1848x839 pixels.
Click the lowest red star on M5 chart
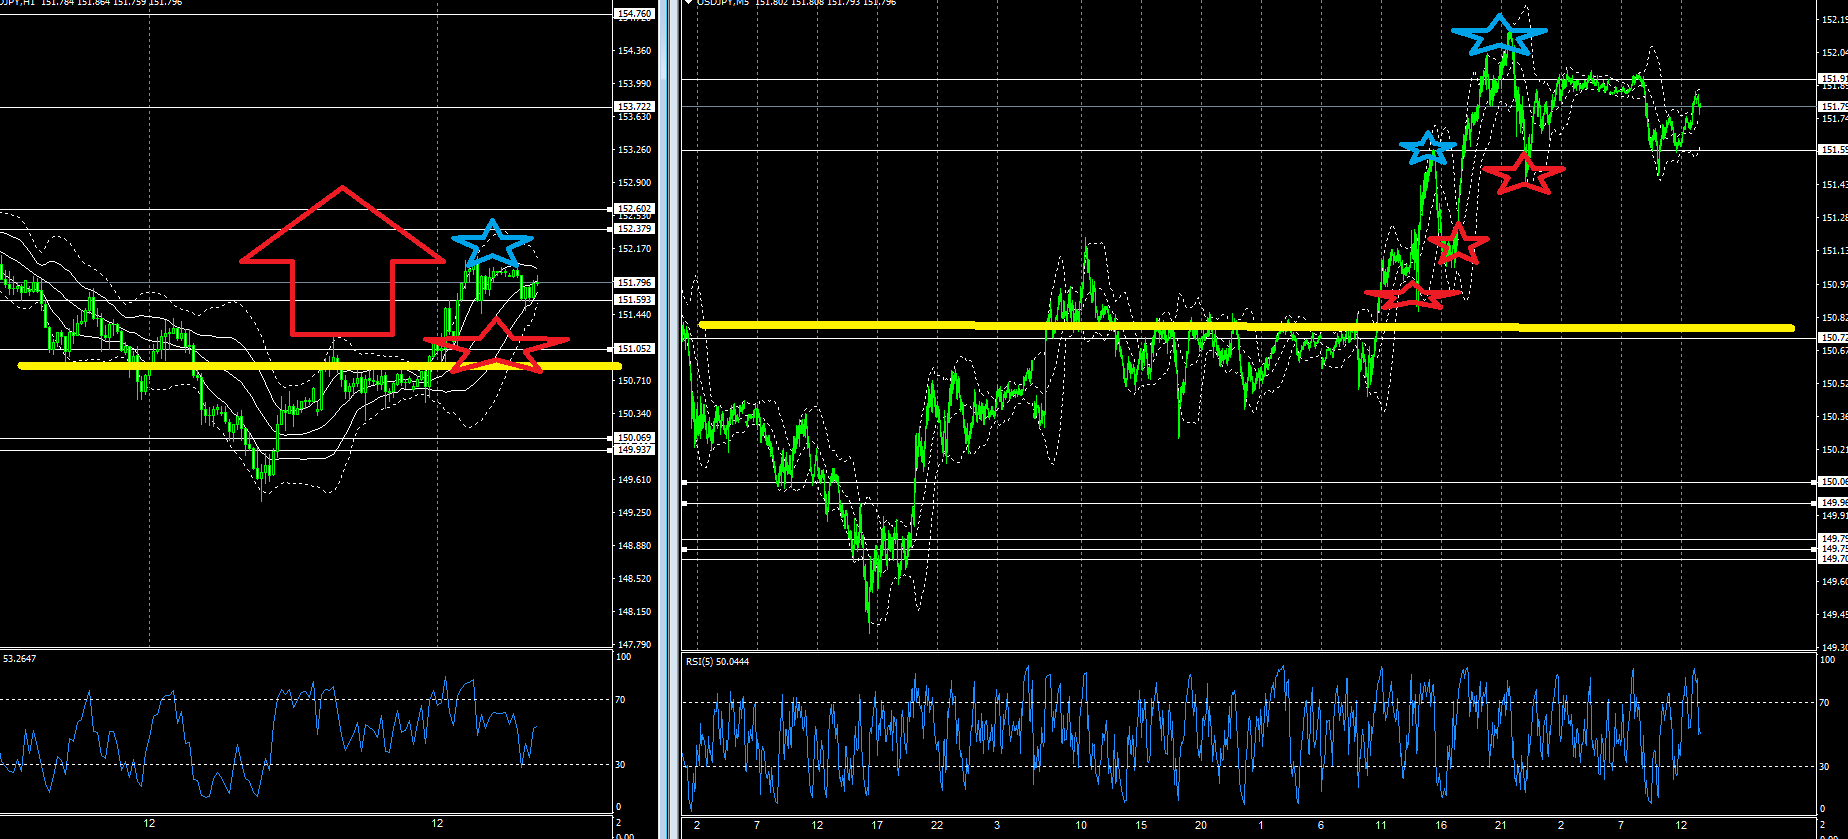coord(1411,294)
